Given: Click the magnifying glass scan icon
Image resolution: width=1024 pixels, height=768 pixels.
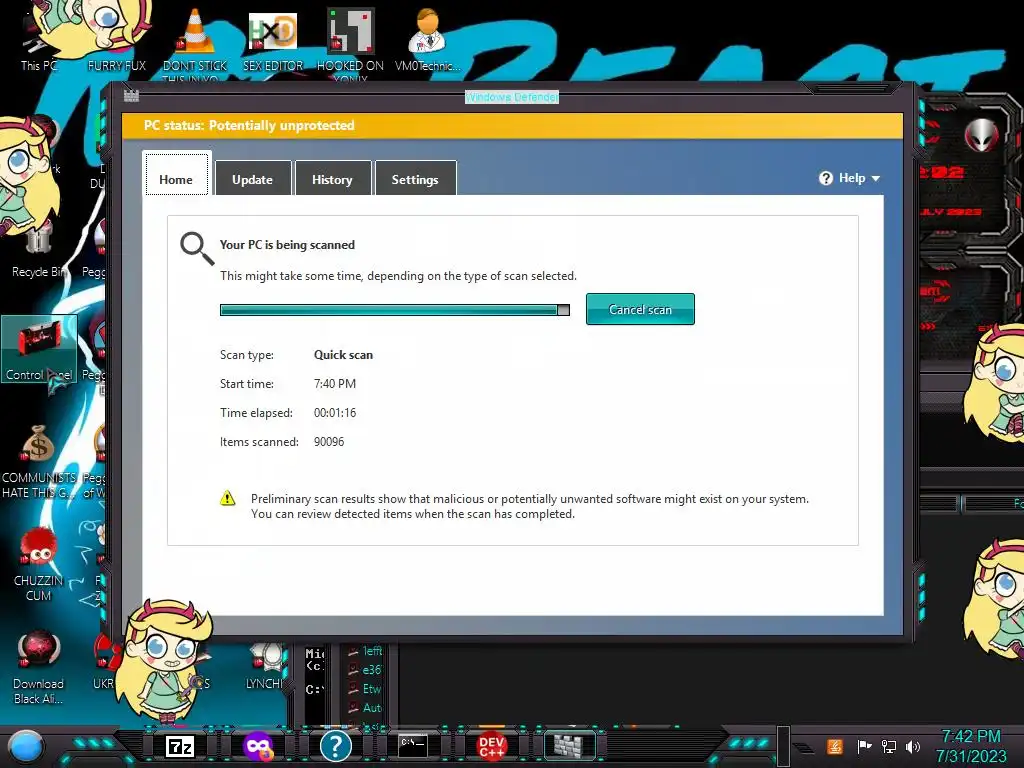Looking at the screenshot, I should (197, 248).
